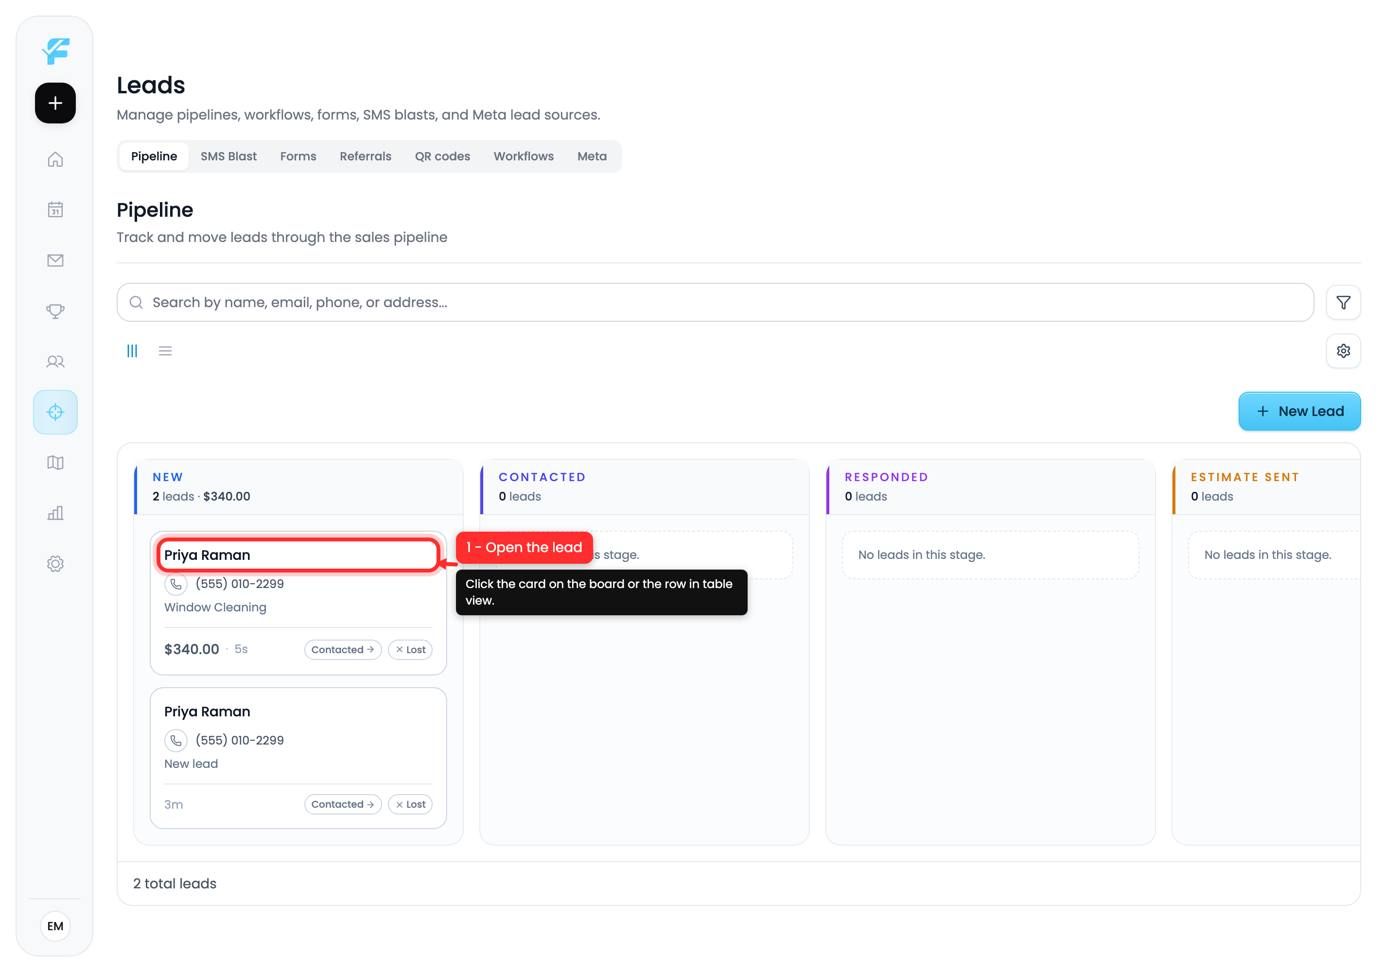Open the Calendar sidebar icon

(x=55, y=209)
